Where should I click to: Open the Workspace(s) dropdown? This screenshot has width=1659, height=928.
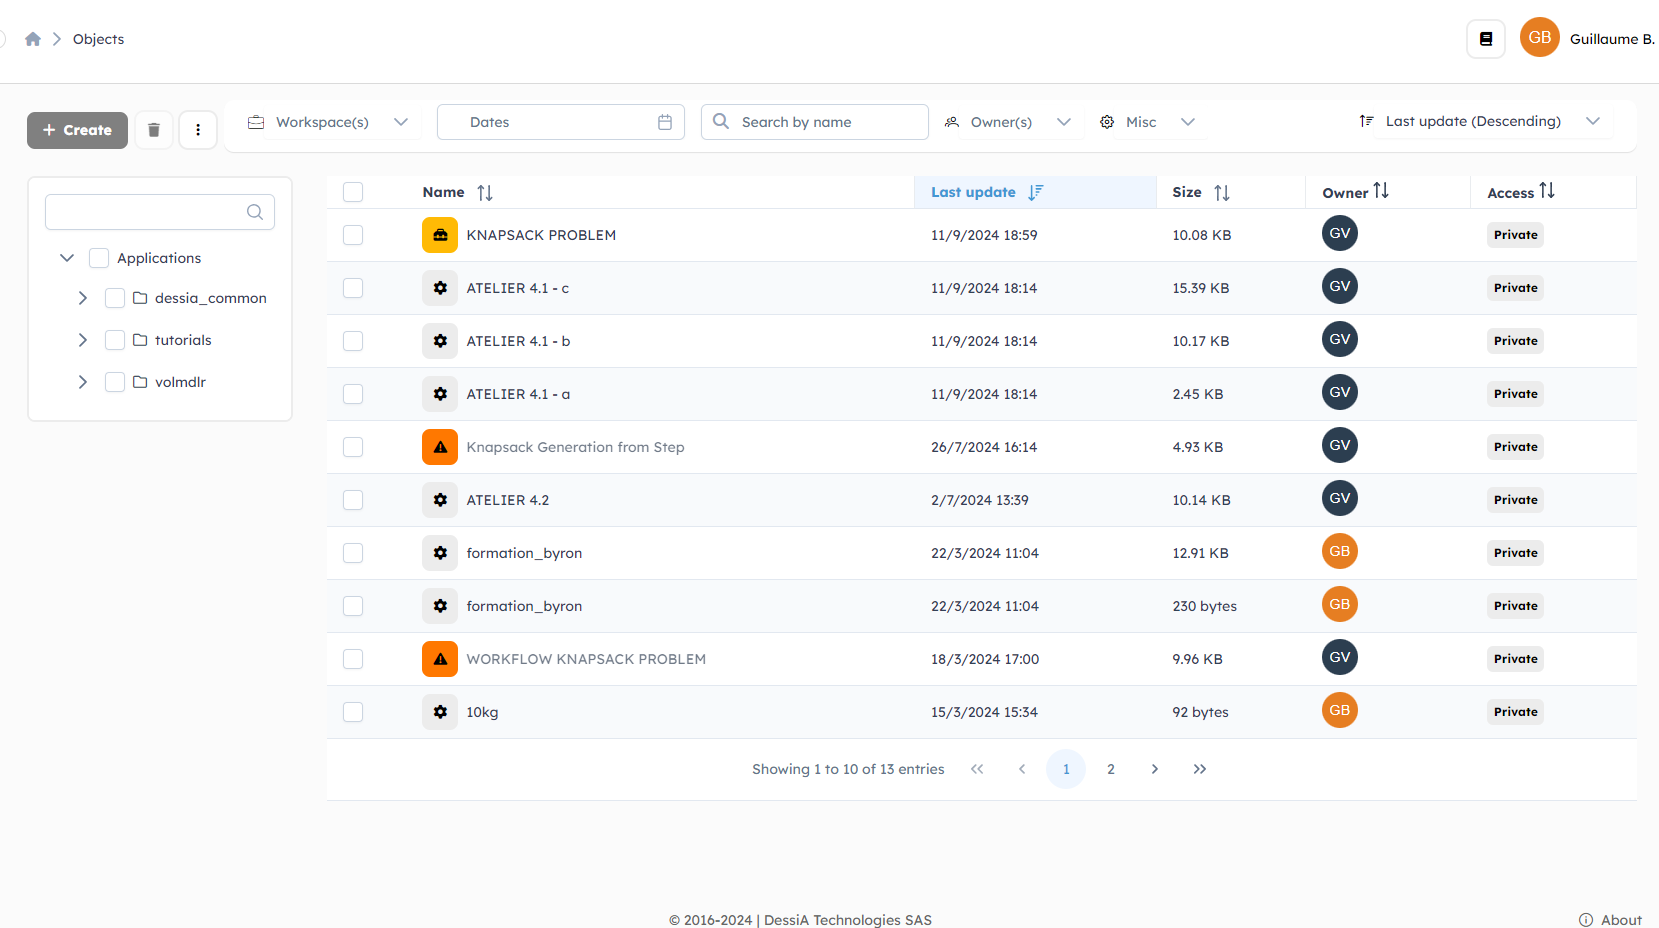(x=328, y=122)
